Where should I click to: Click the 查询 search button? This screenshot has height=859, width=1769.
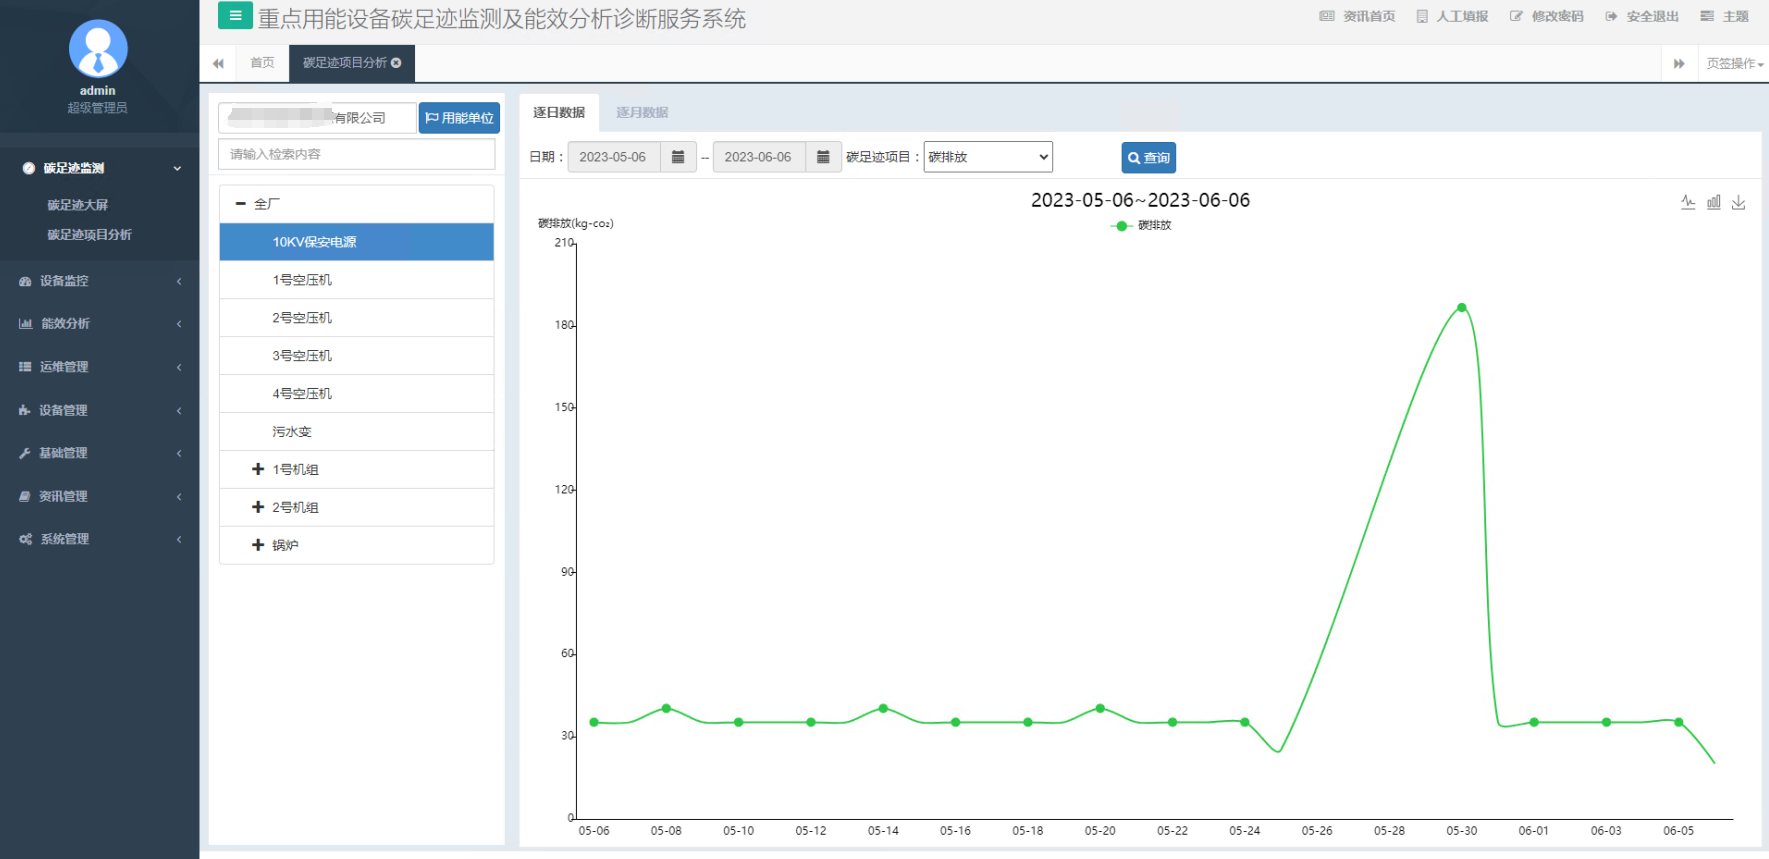point(1149,158)
